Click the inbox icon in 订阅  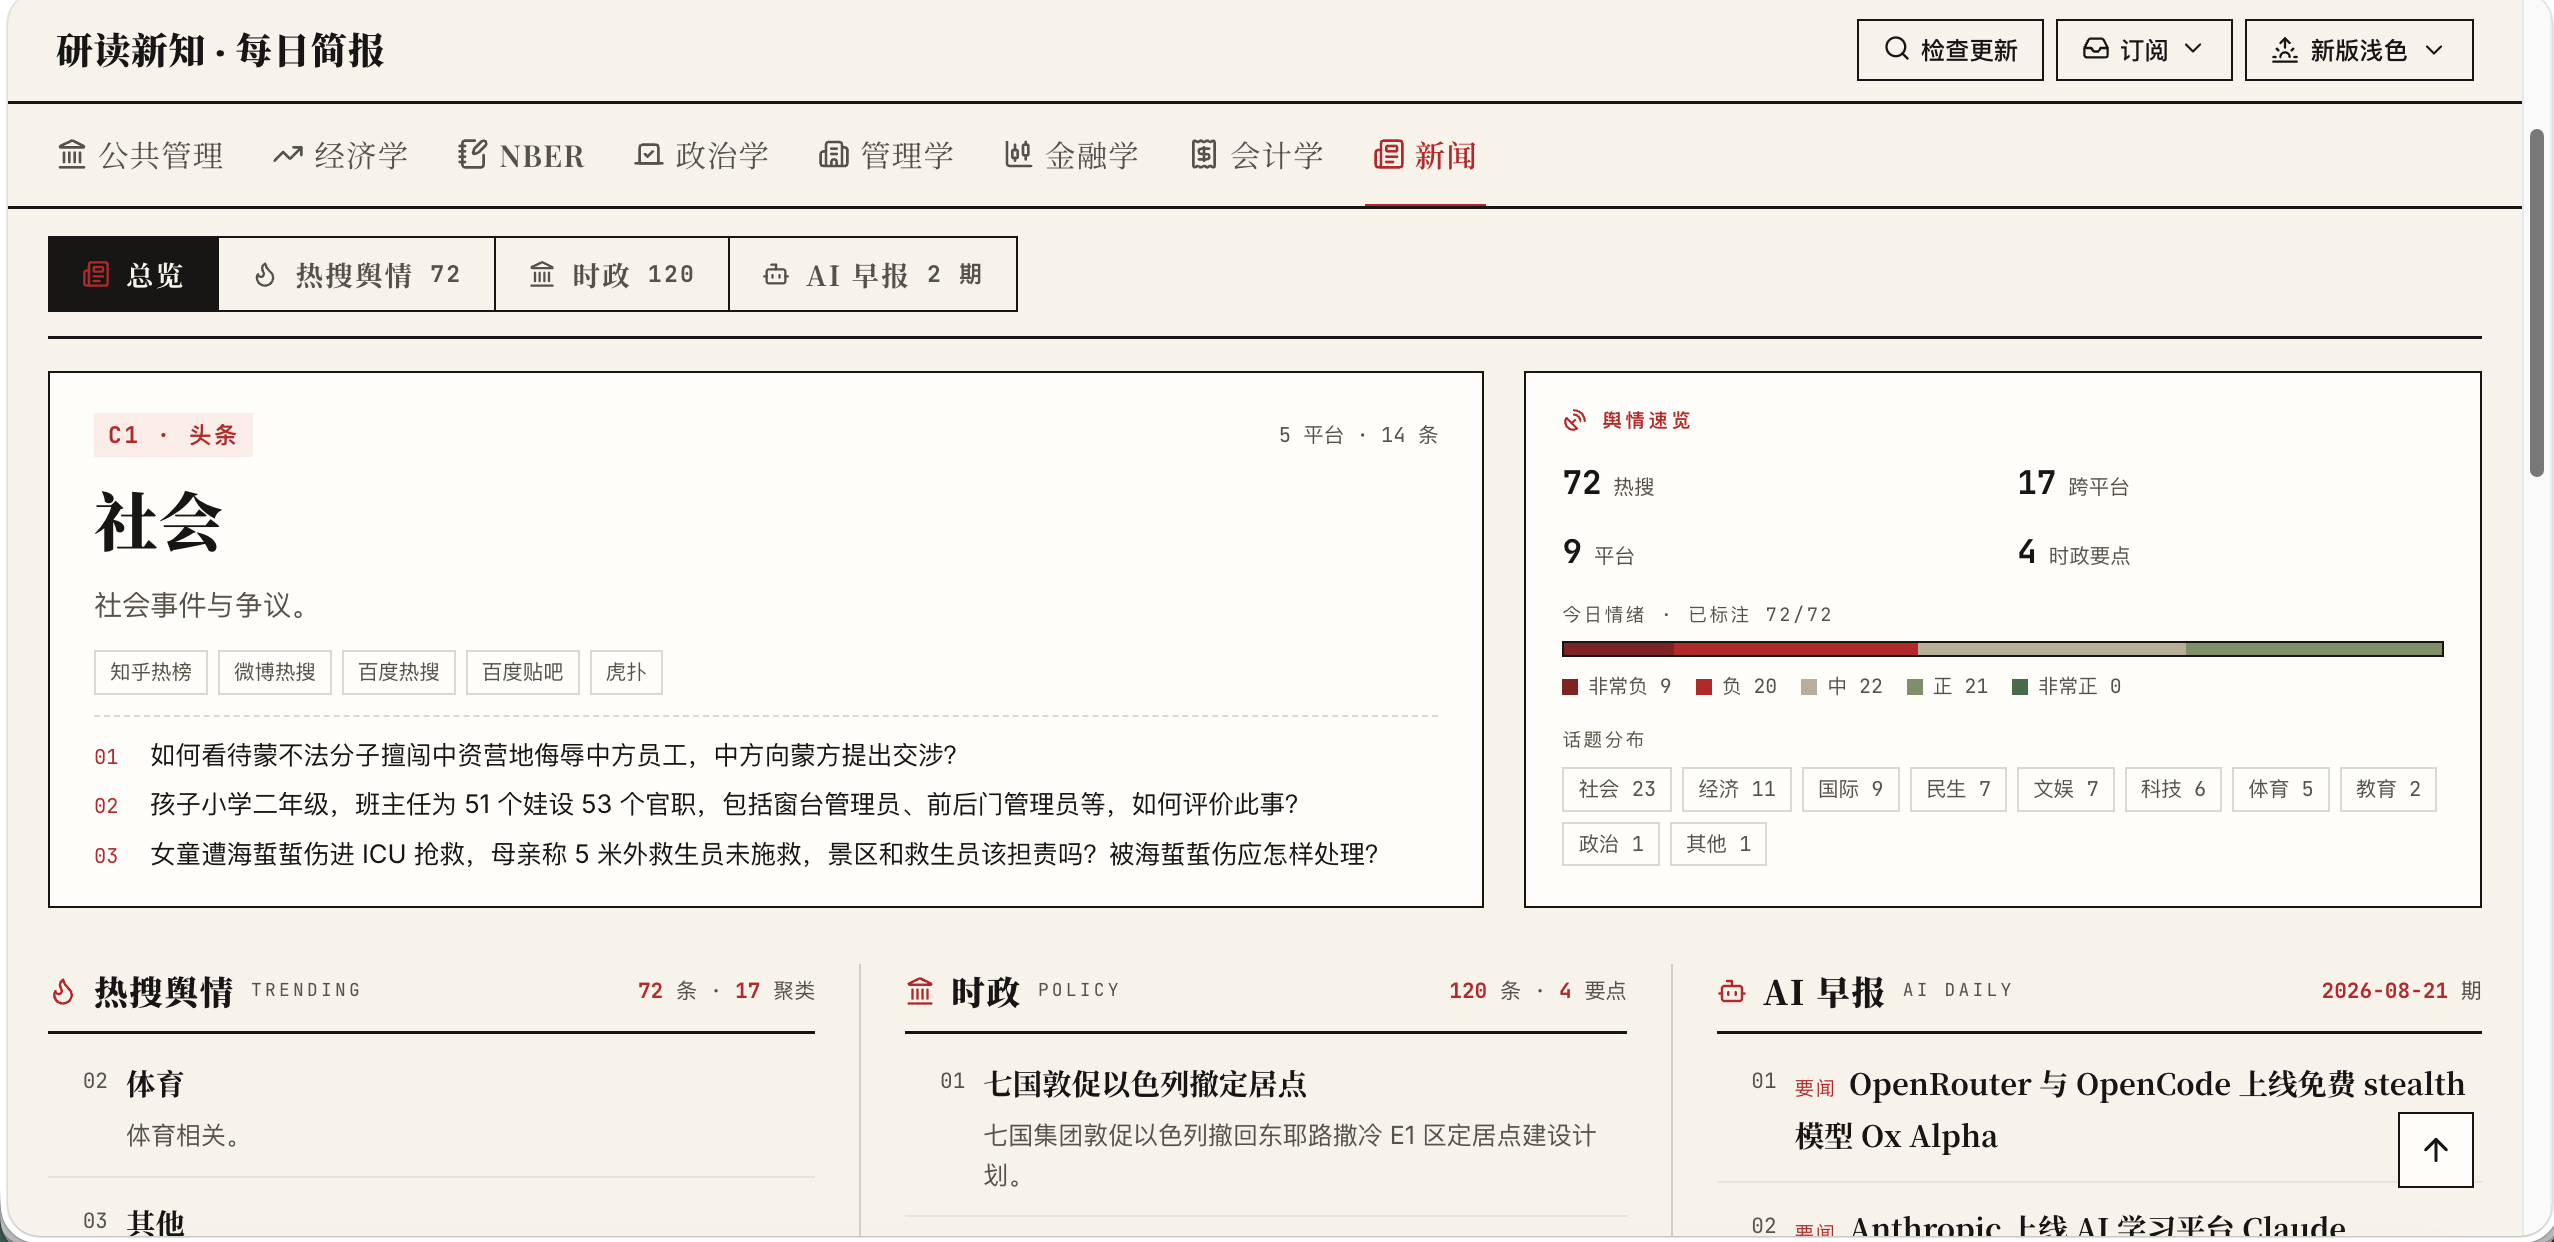pyautogui.click(x=2096, y=49)
